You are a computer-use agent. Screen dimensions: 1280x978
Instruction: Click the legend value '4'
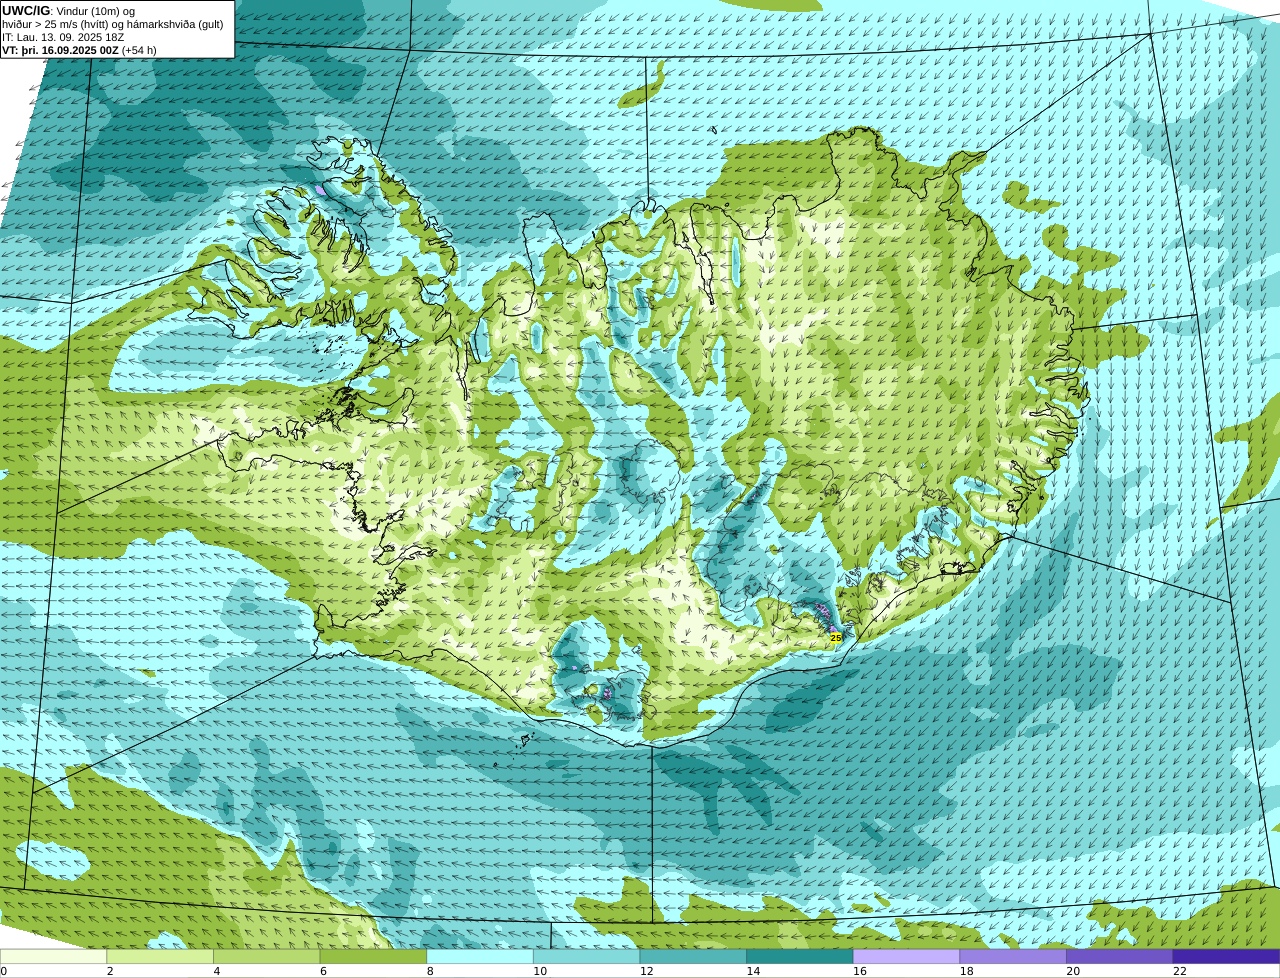click(x=216, y=971)
